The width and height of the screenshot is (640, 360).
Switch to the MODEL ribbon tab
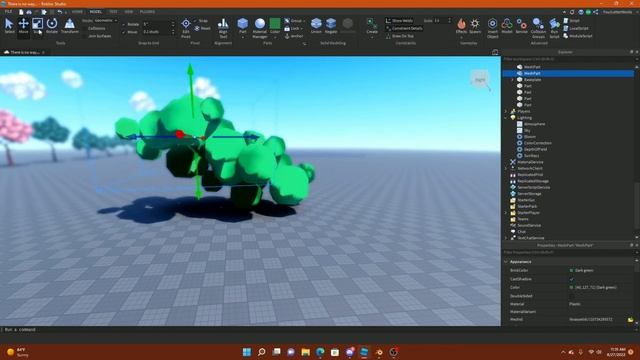click(x=96, y=12)
